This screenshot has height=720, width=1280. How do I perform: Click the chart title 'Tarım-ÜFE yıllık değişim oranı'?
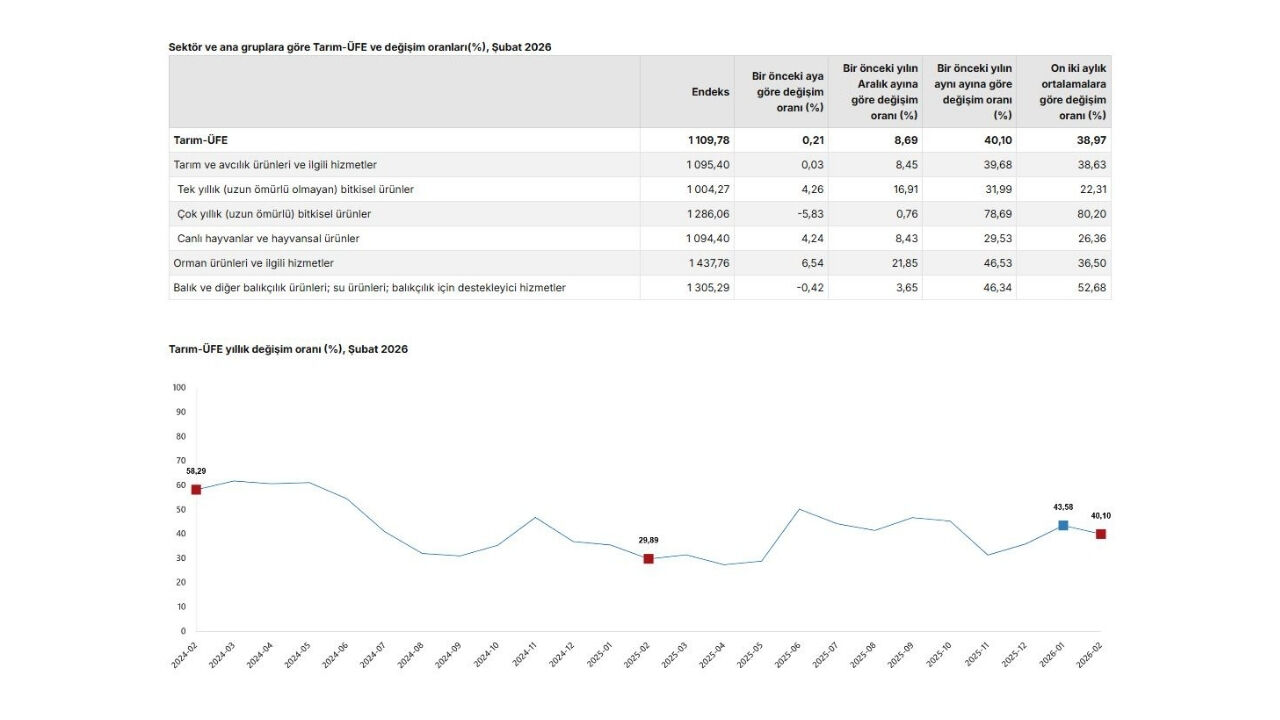pos(288,349)
